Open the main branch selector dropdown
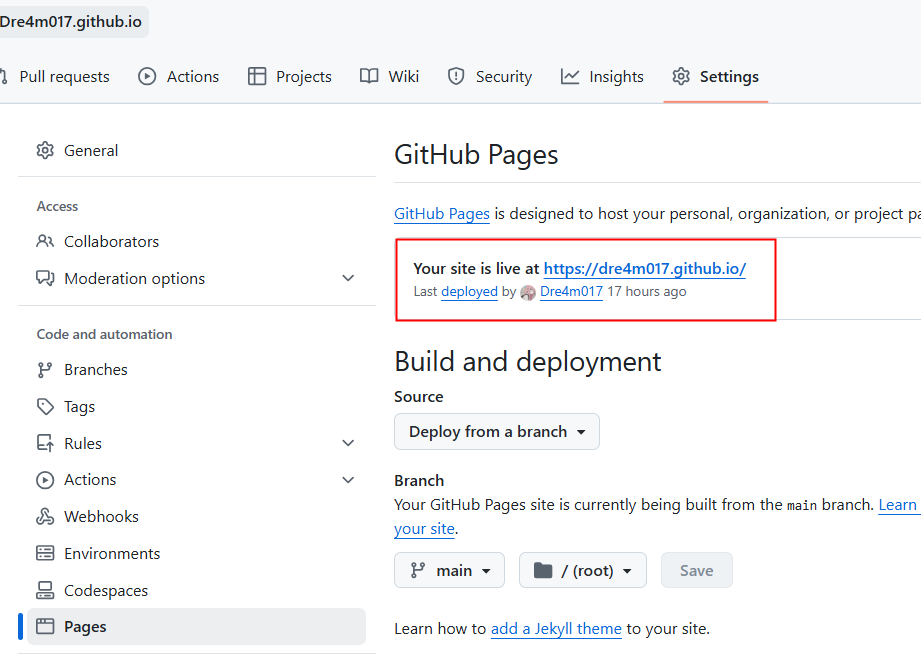 coord(449,570)
